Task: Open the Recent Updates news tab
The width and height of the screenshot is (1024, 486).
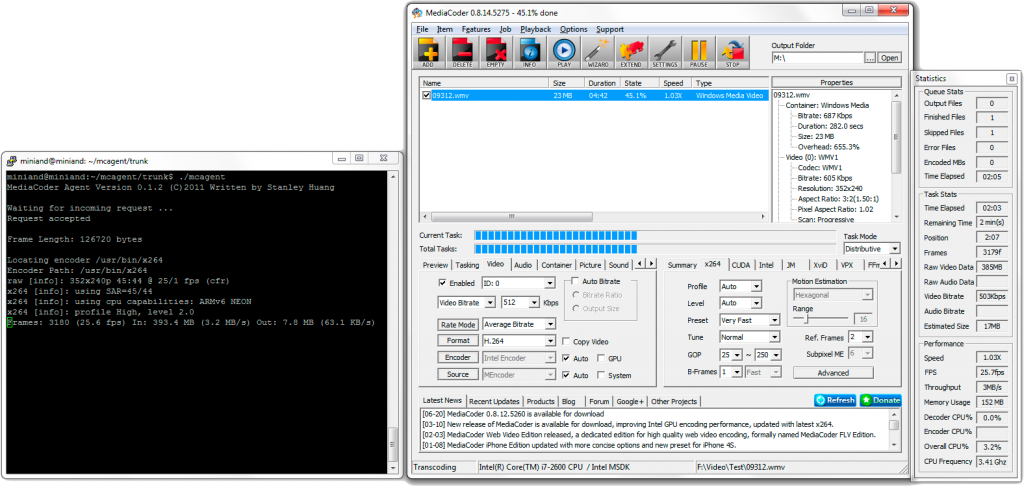Action: pos(494,401)
